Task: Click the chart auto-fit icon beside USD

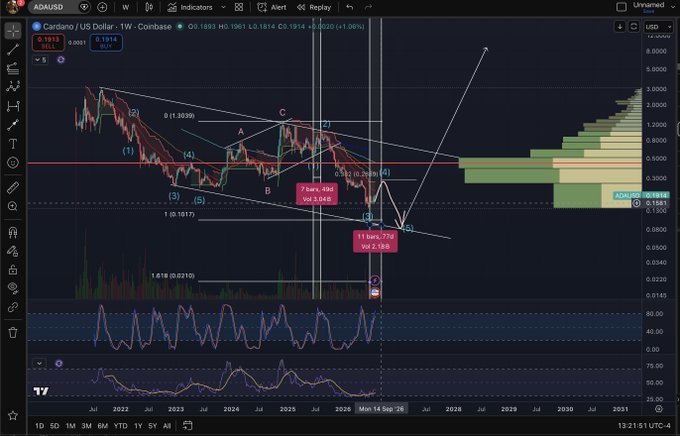Action: (634, 27)
